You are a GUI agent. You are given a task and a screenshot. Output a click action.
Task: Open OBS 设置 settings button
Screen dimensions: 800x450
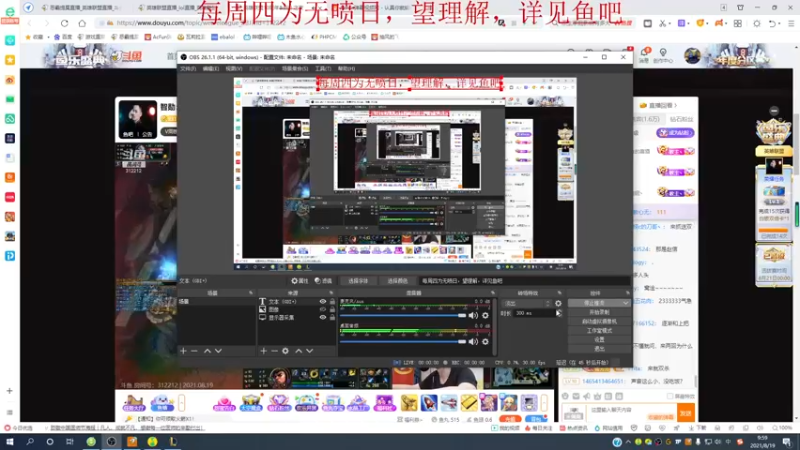tap(599, 340)
